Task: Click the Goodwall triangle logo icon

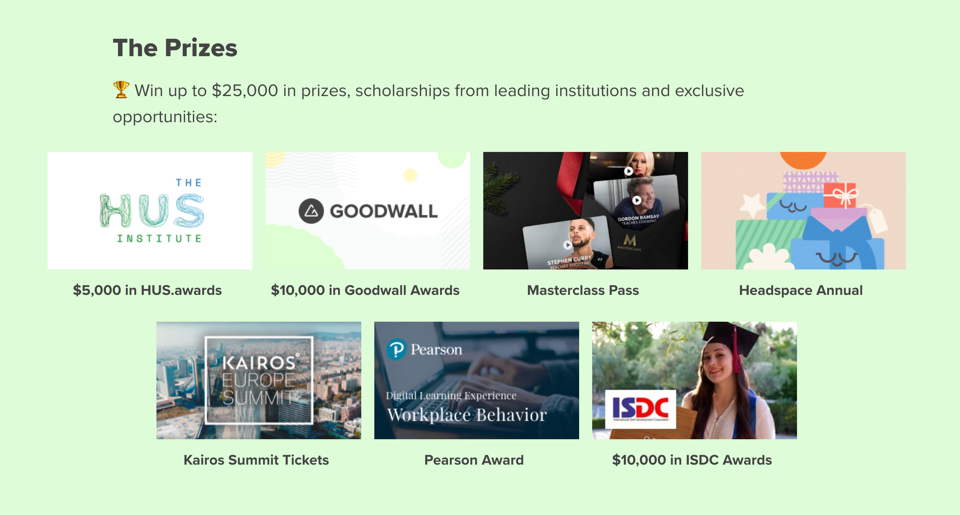Action: click(x=311, y=211)
